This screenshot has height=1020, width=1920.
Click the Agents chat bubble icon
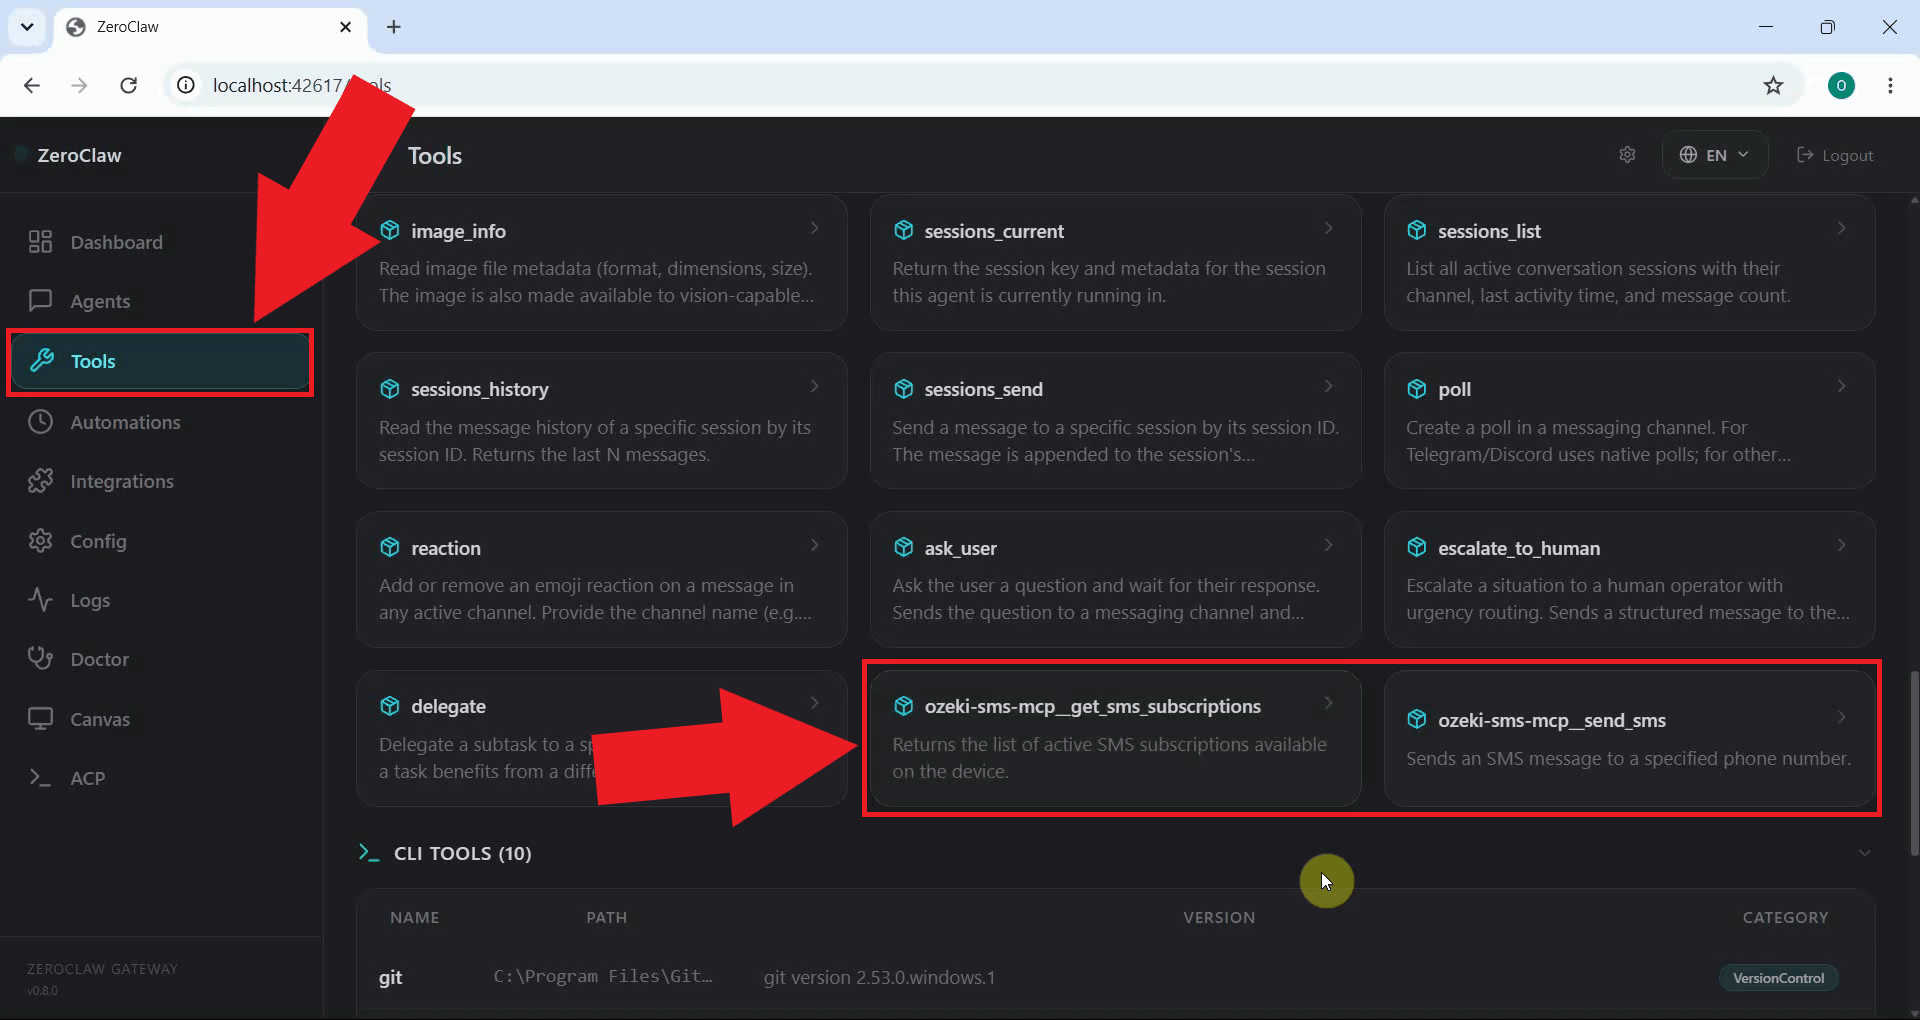(x=40, y=301)
